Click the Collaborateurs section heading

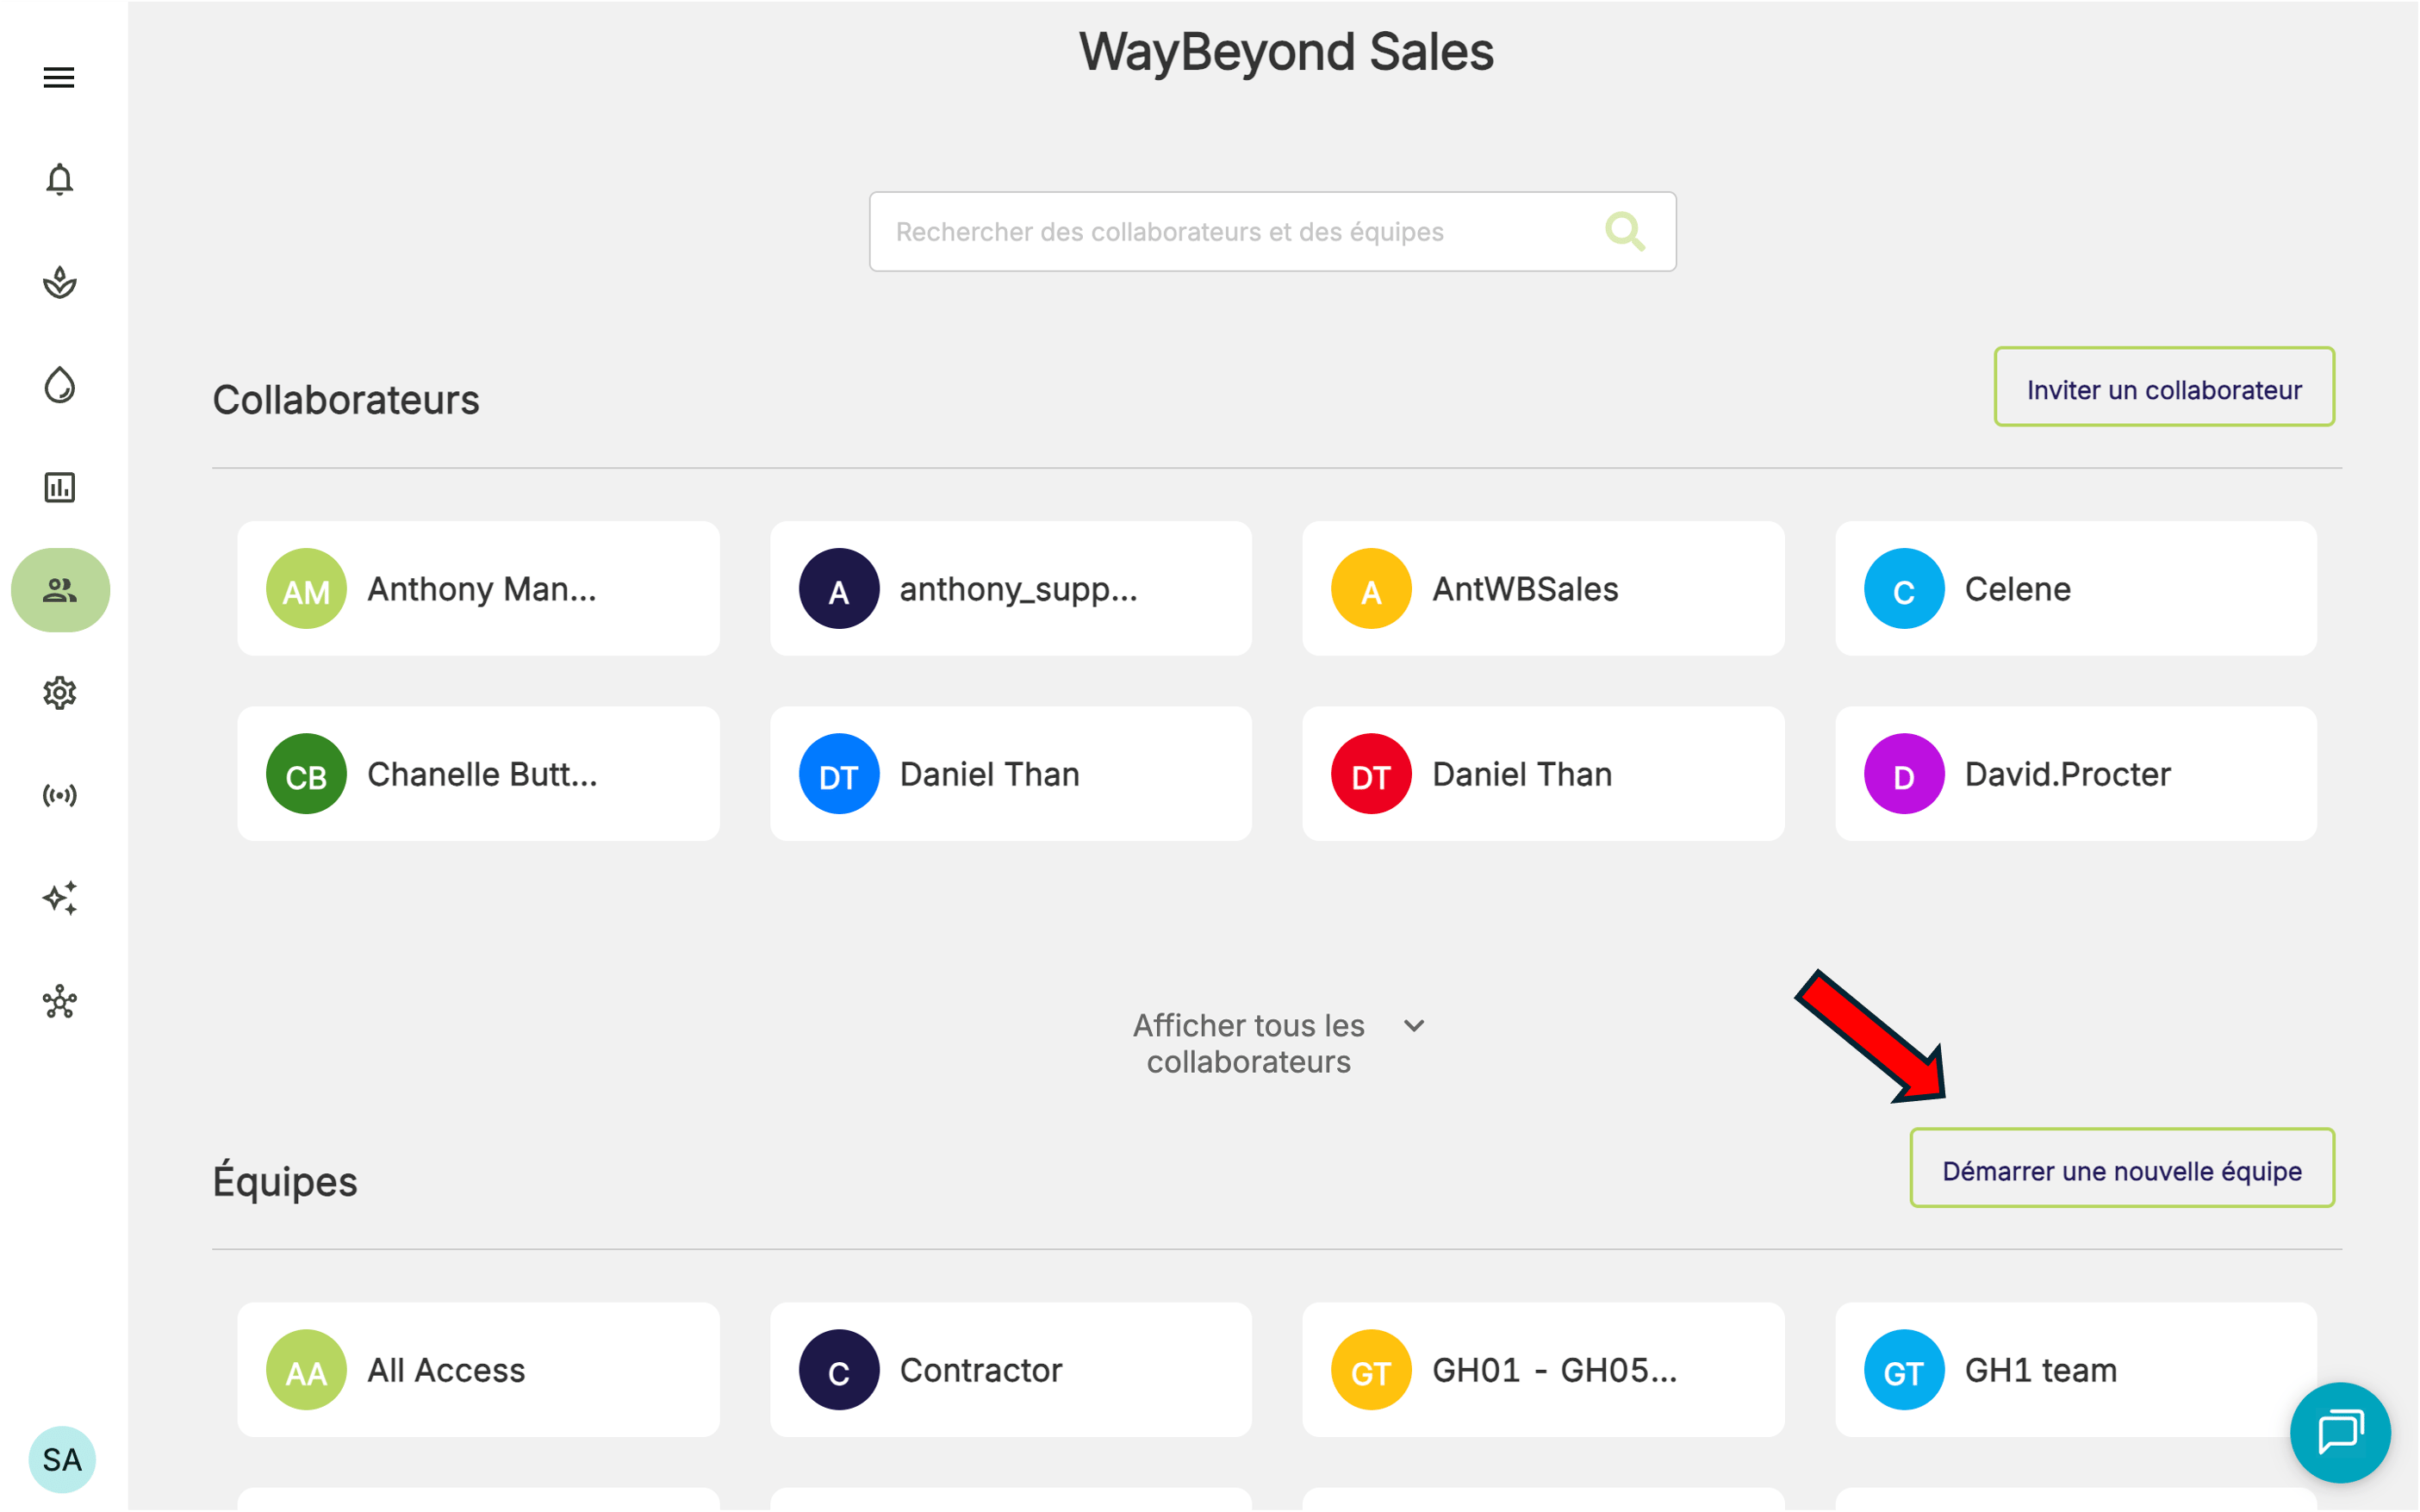pyautogui.click(x=346, y=400)
